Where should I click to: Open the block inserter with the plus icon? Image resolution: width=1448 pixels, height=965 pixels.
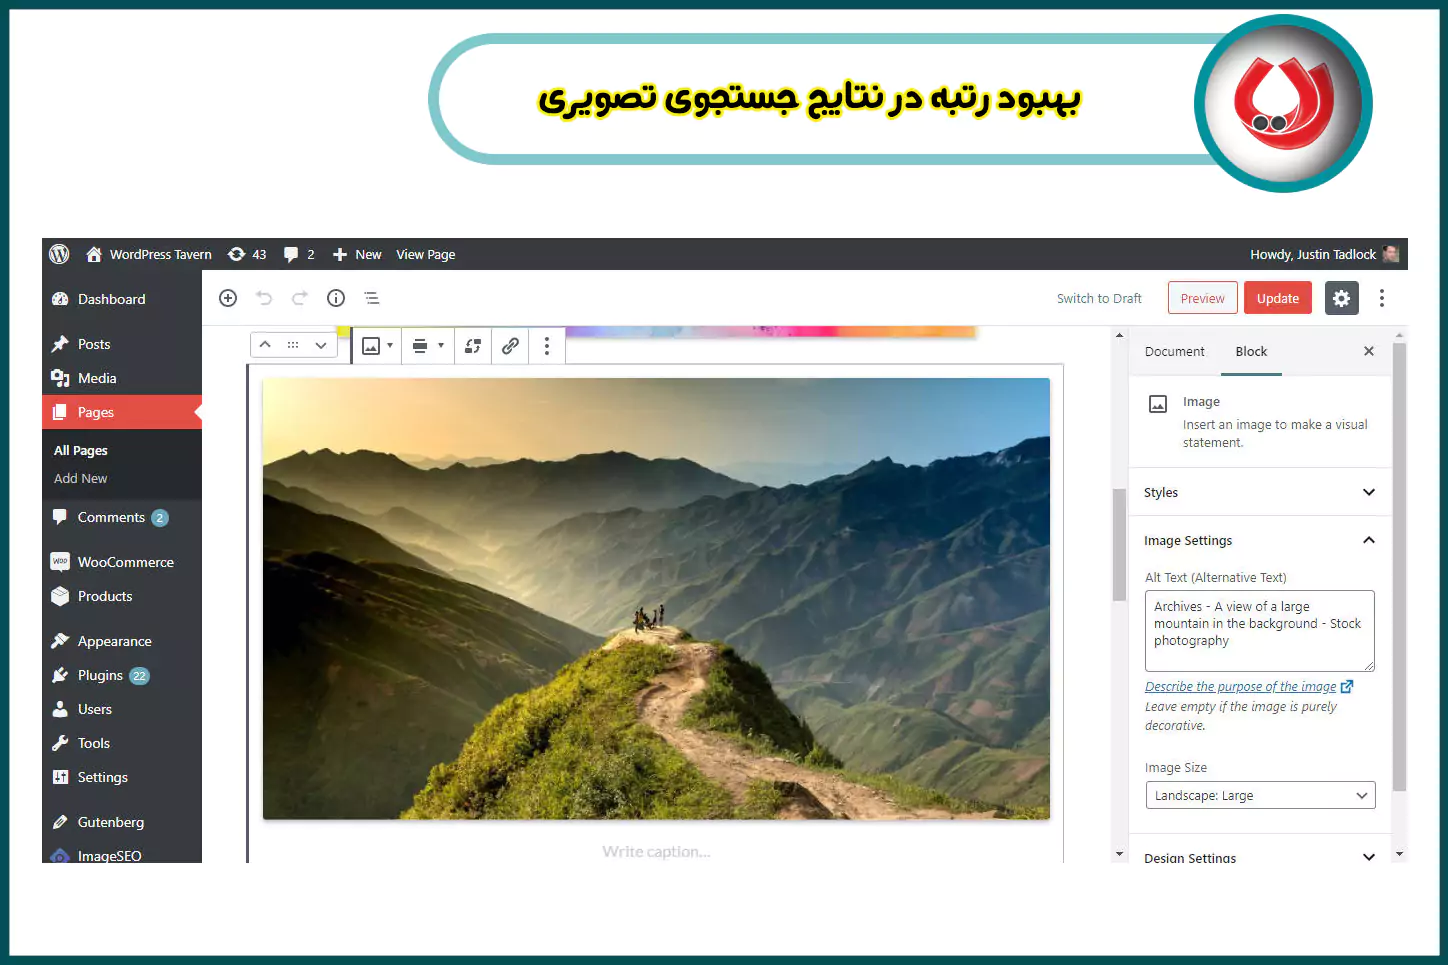pos(228,297)
